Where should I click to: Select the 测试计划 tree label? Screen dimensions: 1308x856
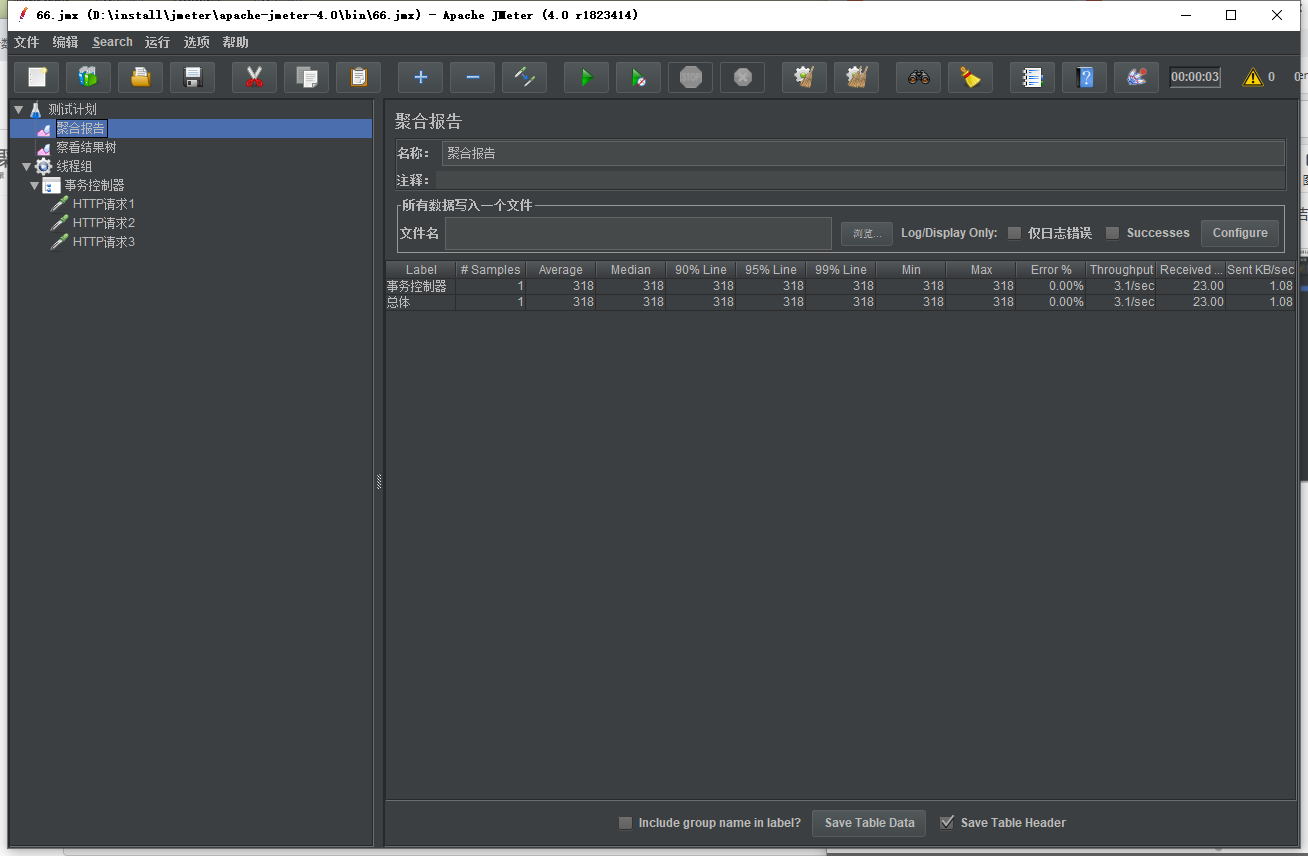pyautogui.click(x=72, y=109)
